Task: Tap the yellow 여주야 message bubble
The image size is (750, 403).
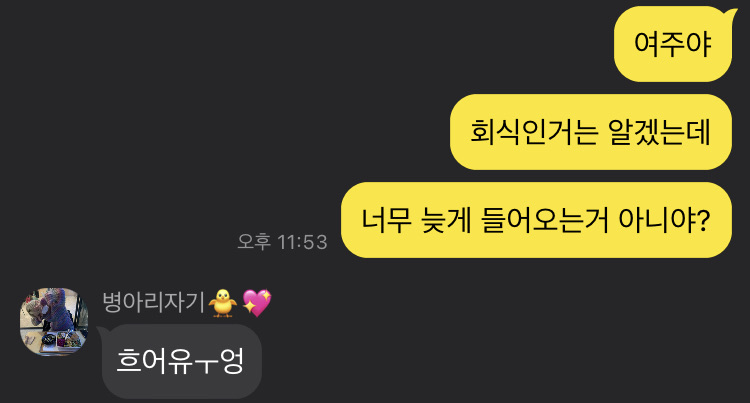Action: [673, 44]
